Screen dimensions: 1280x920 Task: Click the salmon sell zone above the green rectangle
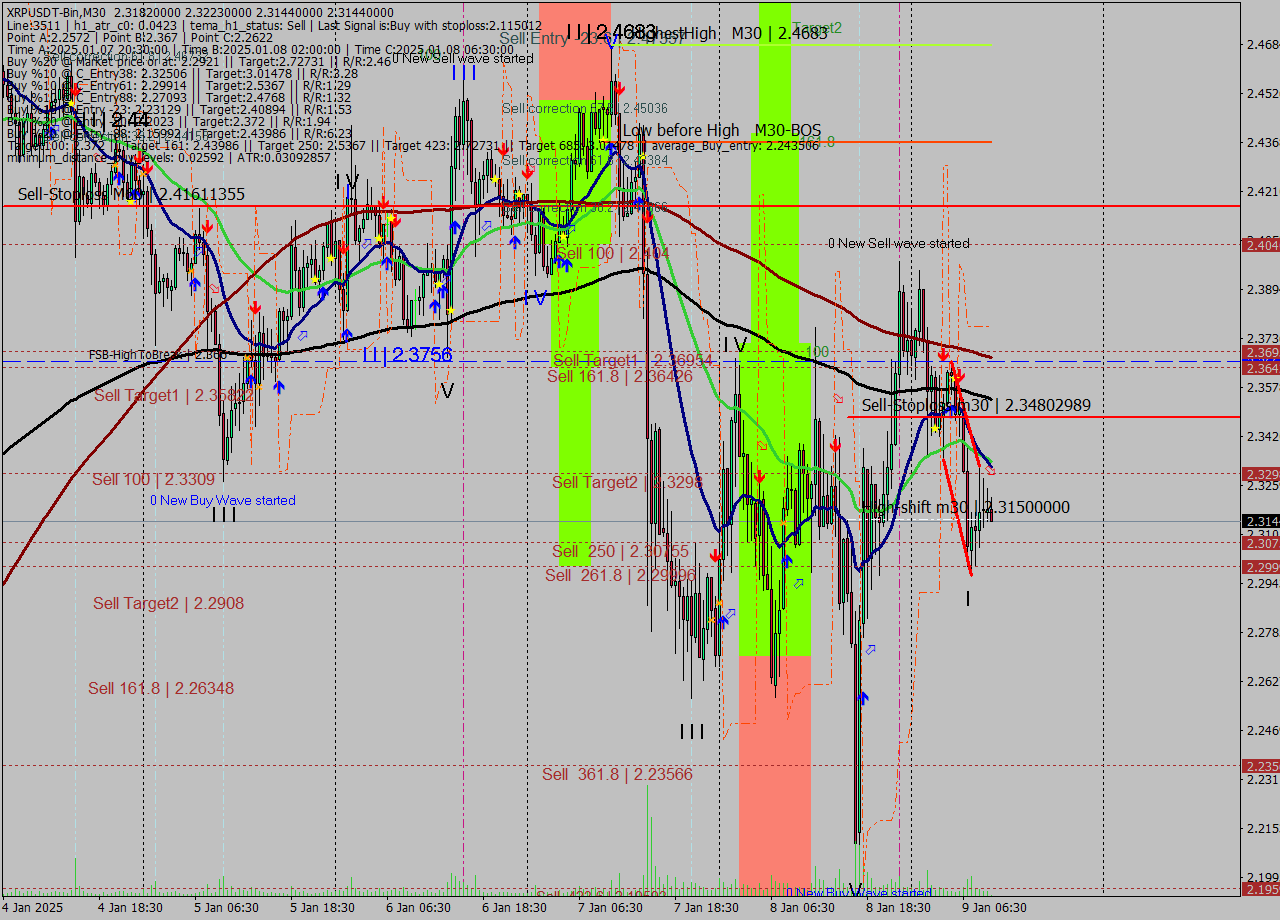(575, 50)
